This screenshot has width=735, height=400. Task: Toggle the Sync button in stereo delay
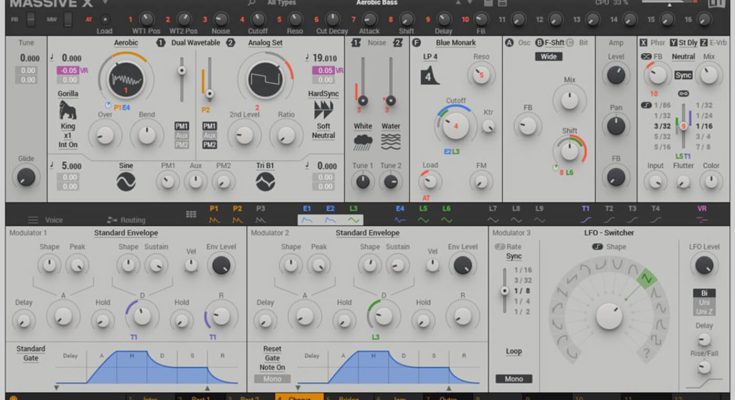click(684, 75)
